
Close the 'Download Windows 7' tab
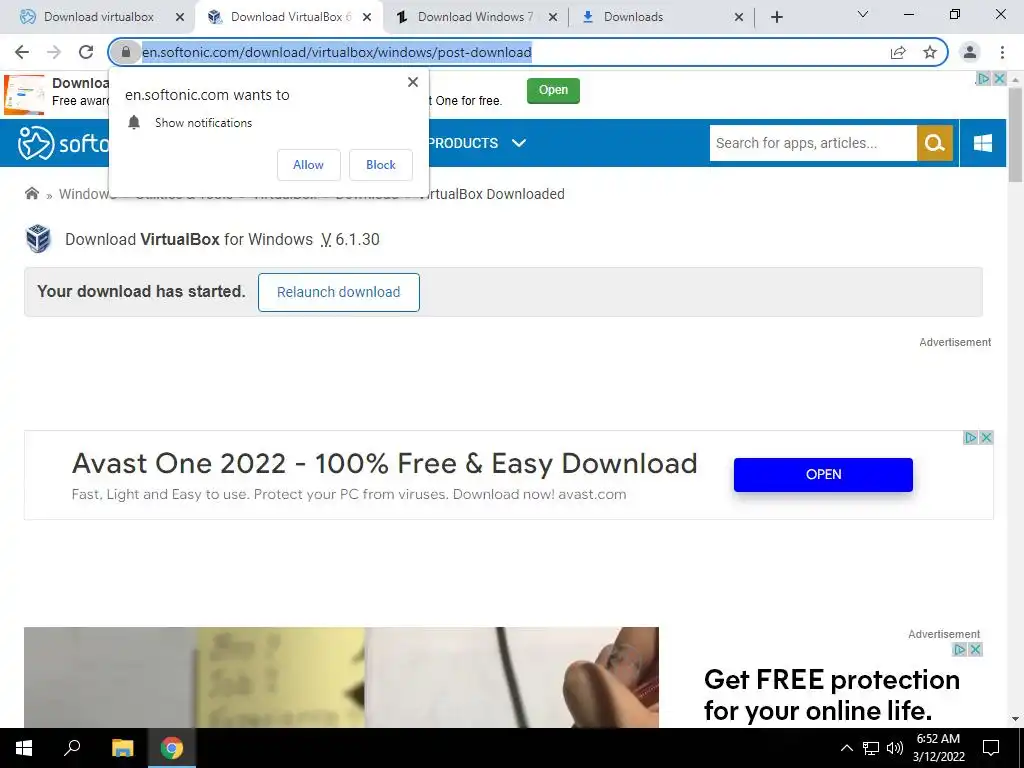[552, 18]
